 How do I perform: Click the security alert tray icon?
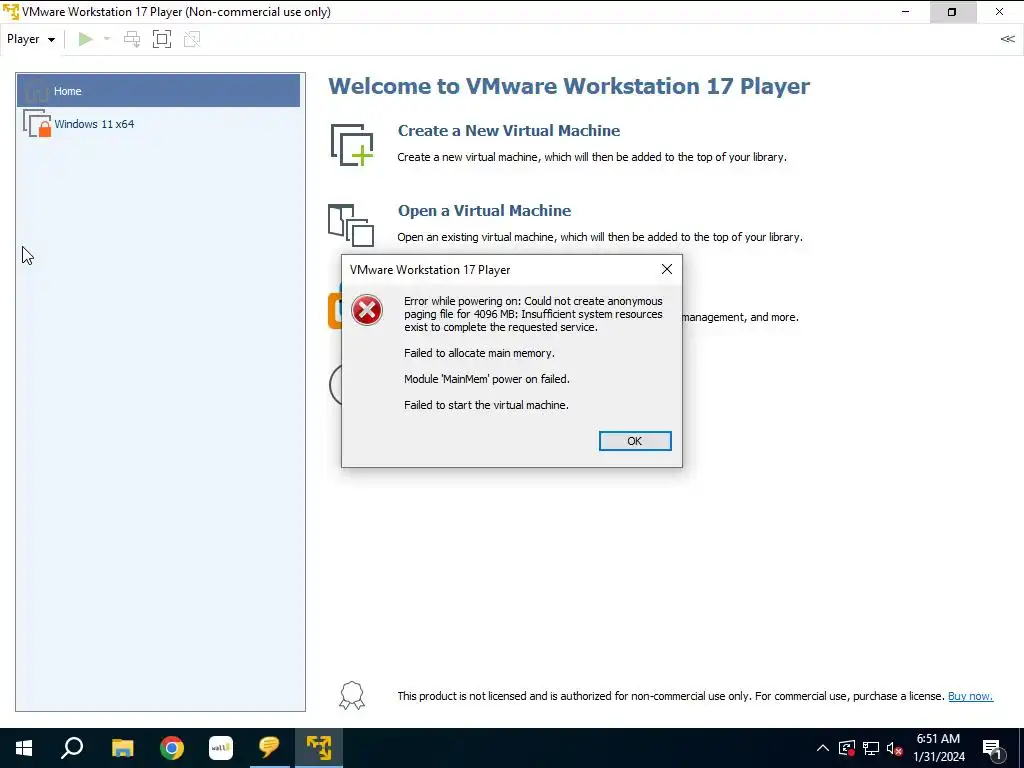click(847, 748)
